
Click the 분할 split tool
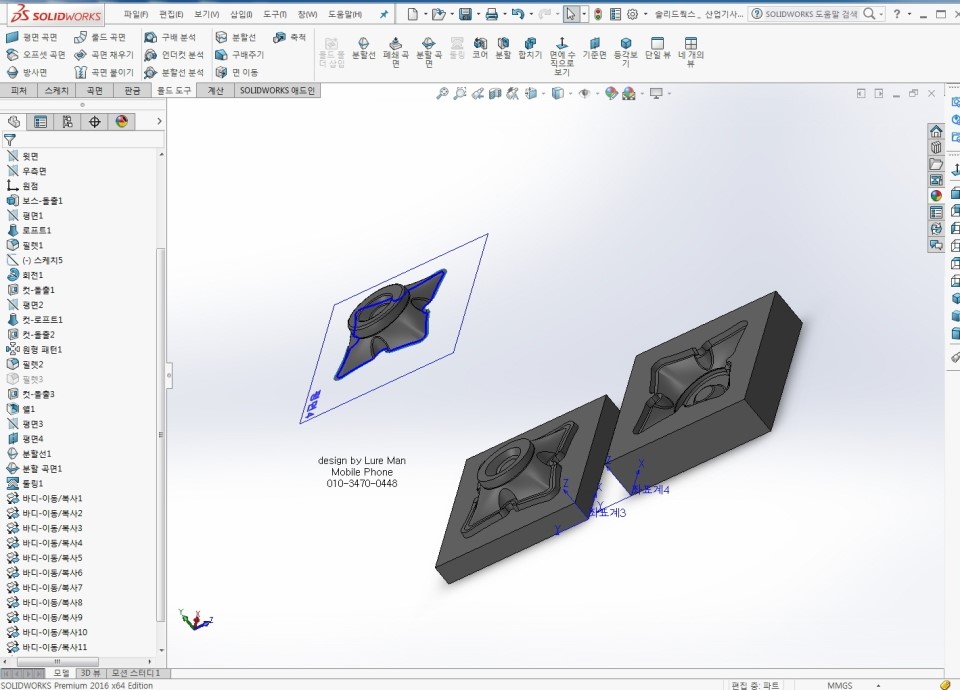pos(503,48)
